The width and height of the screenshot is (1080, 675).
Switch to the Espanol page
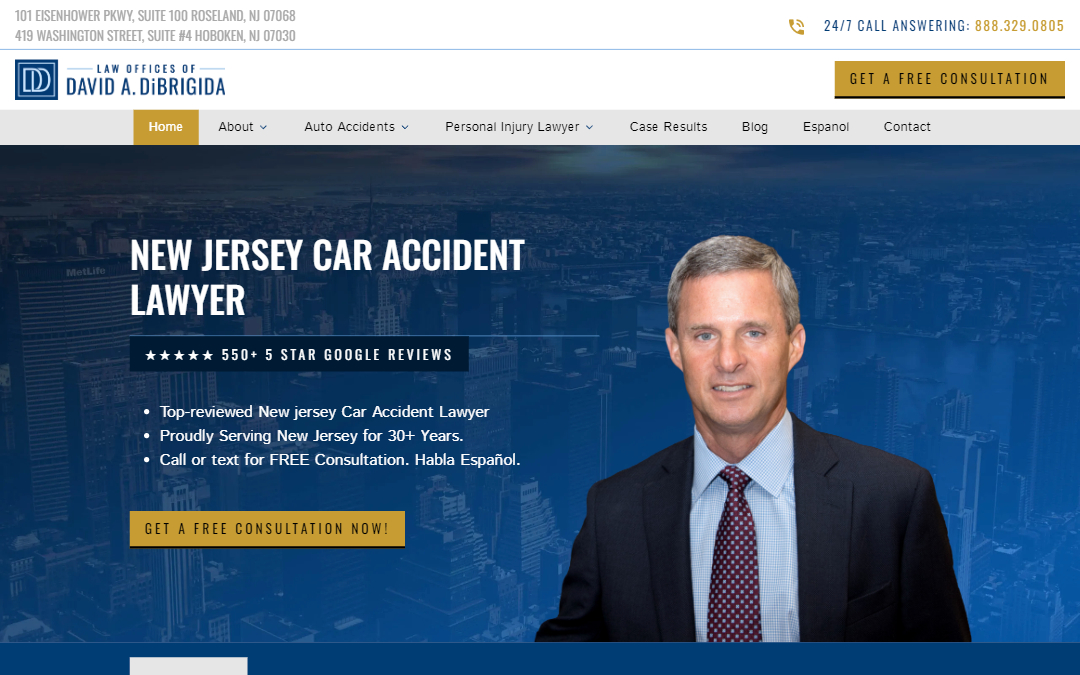tap(825, 127)
